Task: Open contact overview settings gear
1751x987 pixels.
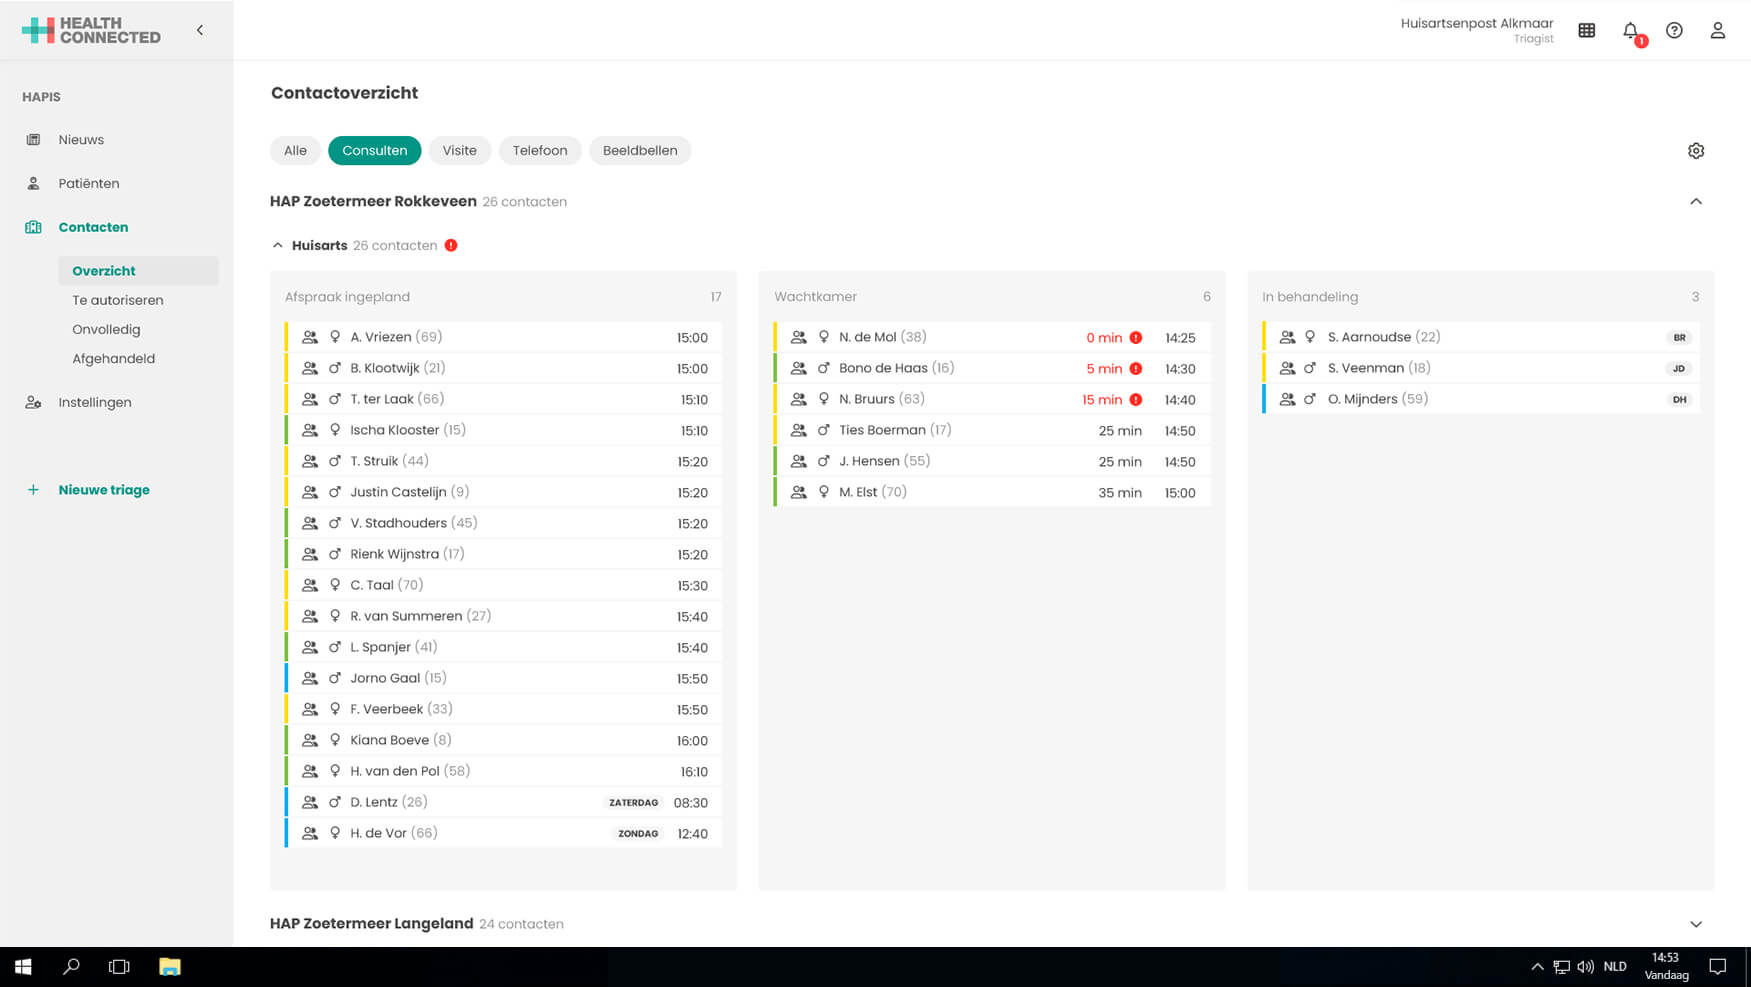Action: [1695, 151]
